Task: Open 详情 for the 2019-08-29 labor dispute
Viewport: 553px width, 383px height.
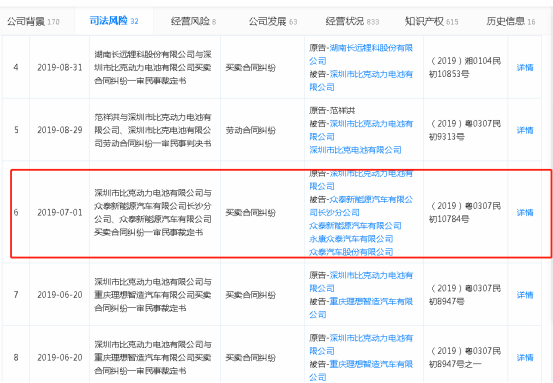Action: (525, 130)
